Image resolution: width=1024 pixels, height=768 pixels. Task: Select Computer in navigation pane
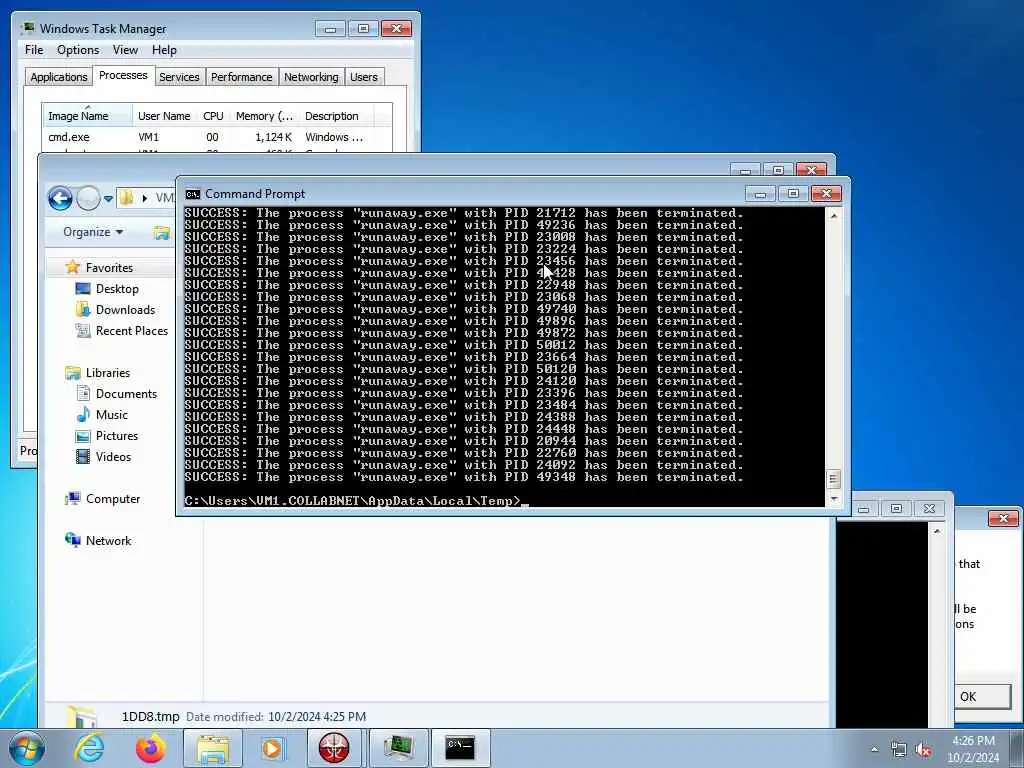(113, 499)
